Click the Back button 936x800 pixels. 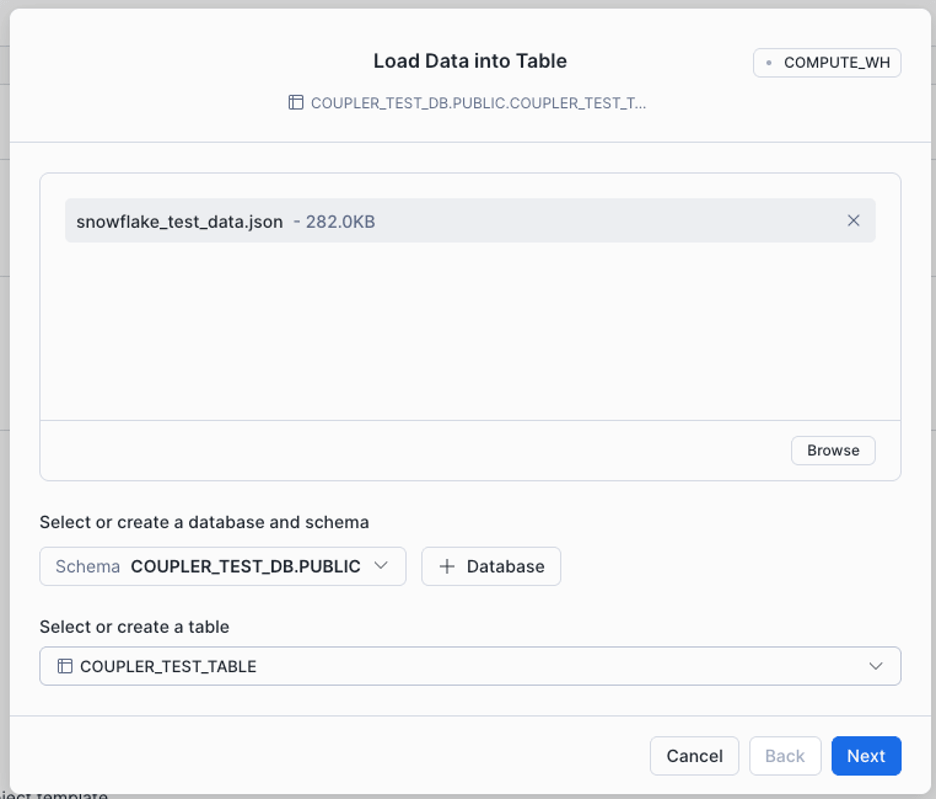pyautogui.click(x=785, y=756)
